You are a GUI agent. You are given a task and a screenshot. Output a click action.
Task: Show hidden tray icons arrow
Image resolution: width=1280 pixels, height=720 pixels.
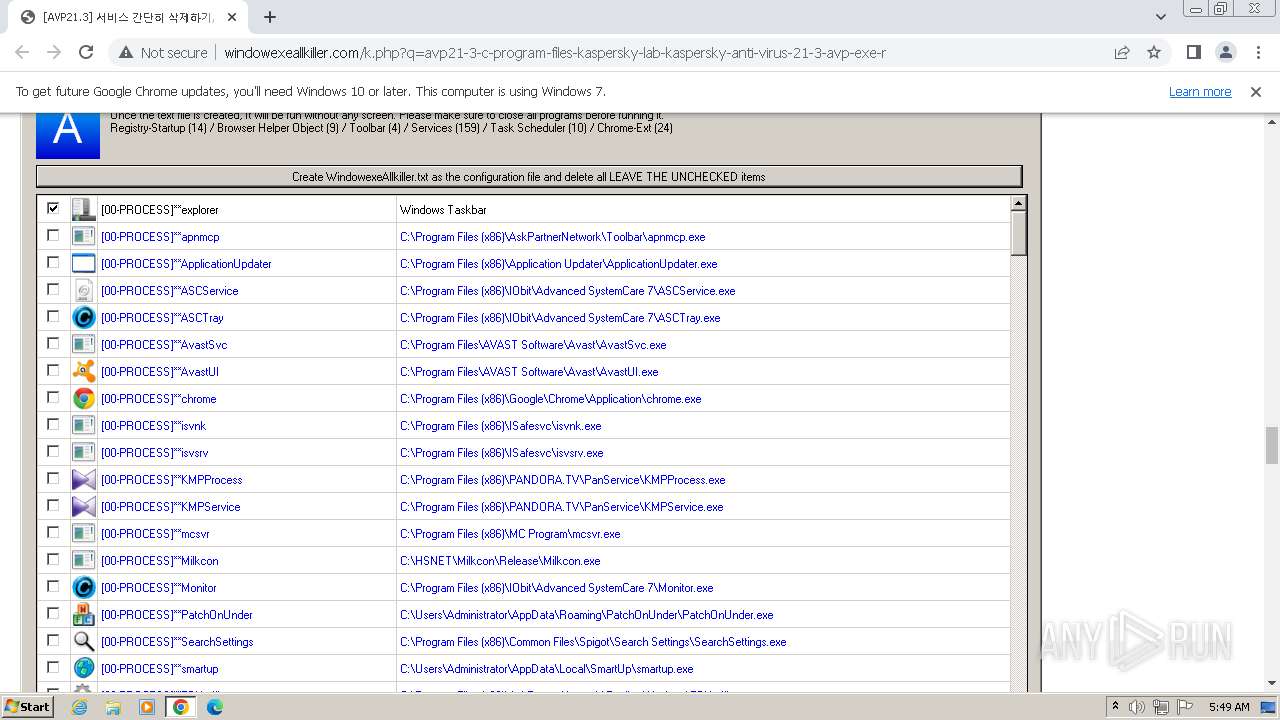pyautogui.click(x=1116, y=707)
